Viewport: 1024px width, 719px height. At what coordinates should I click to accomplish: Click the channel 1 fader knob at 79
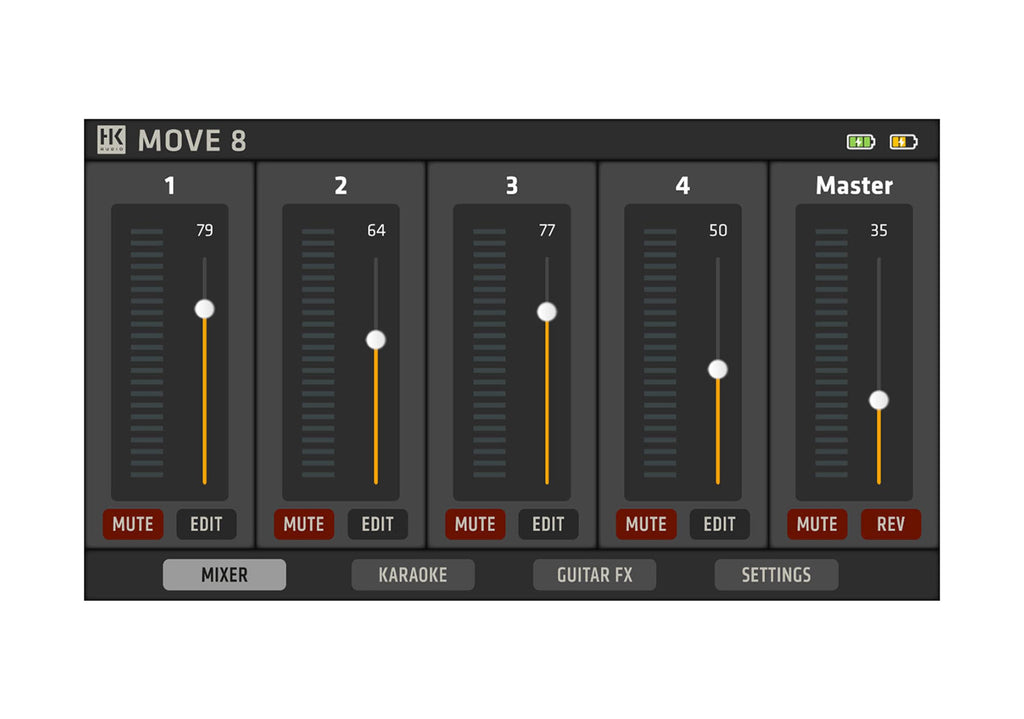[204, 309]
